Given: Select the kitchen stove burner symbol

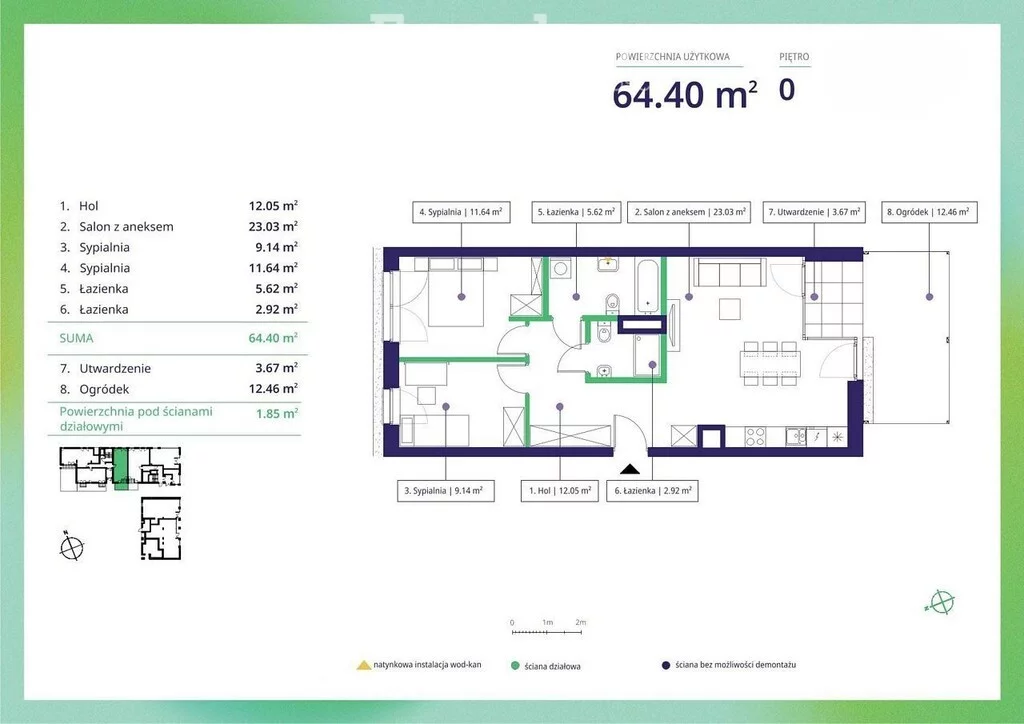Looking at the screenshot, I should [x=756, y=436].
